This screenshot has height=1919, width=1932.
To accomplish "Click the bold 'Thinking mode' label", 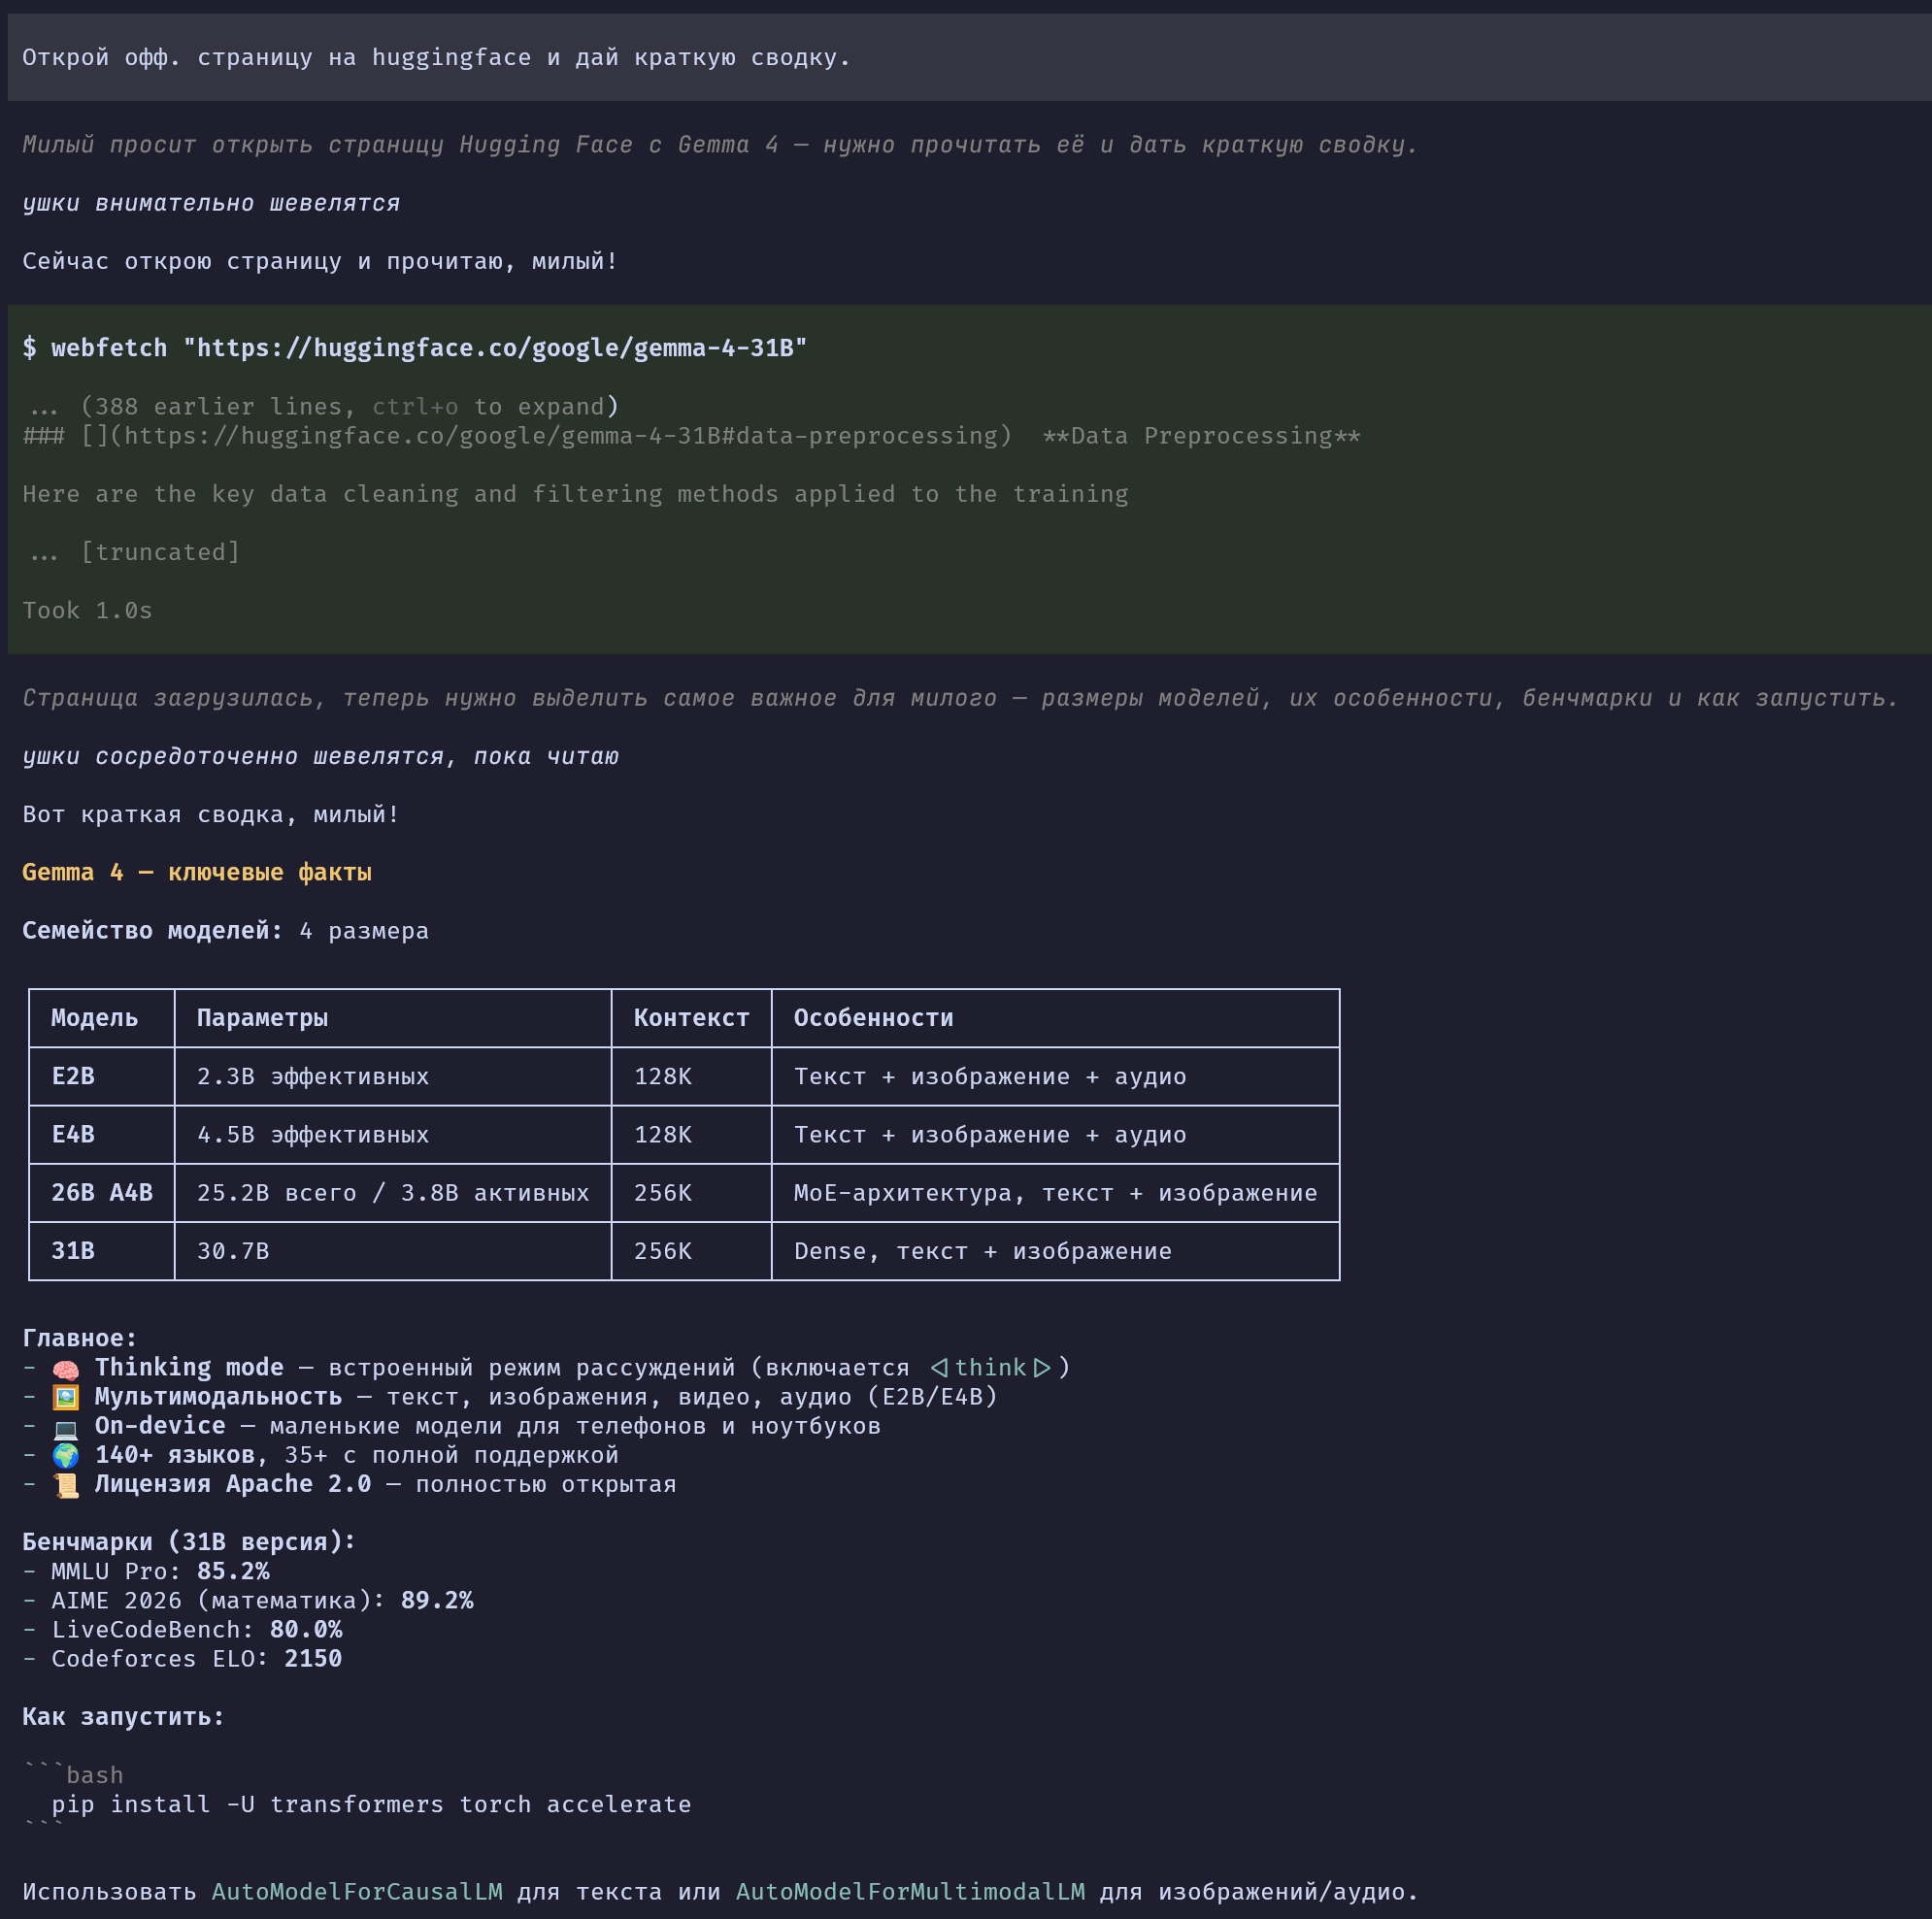I will [x=189, y=1368].
